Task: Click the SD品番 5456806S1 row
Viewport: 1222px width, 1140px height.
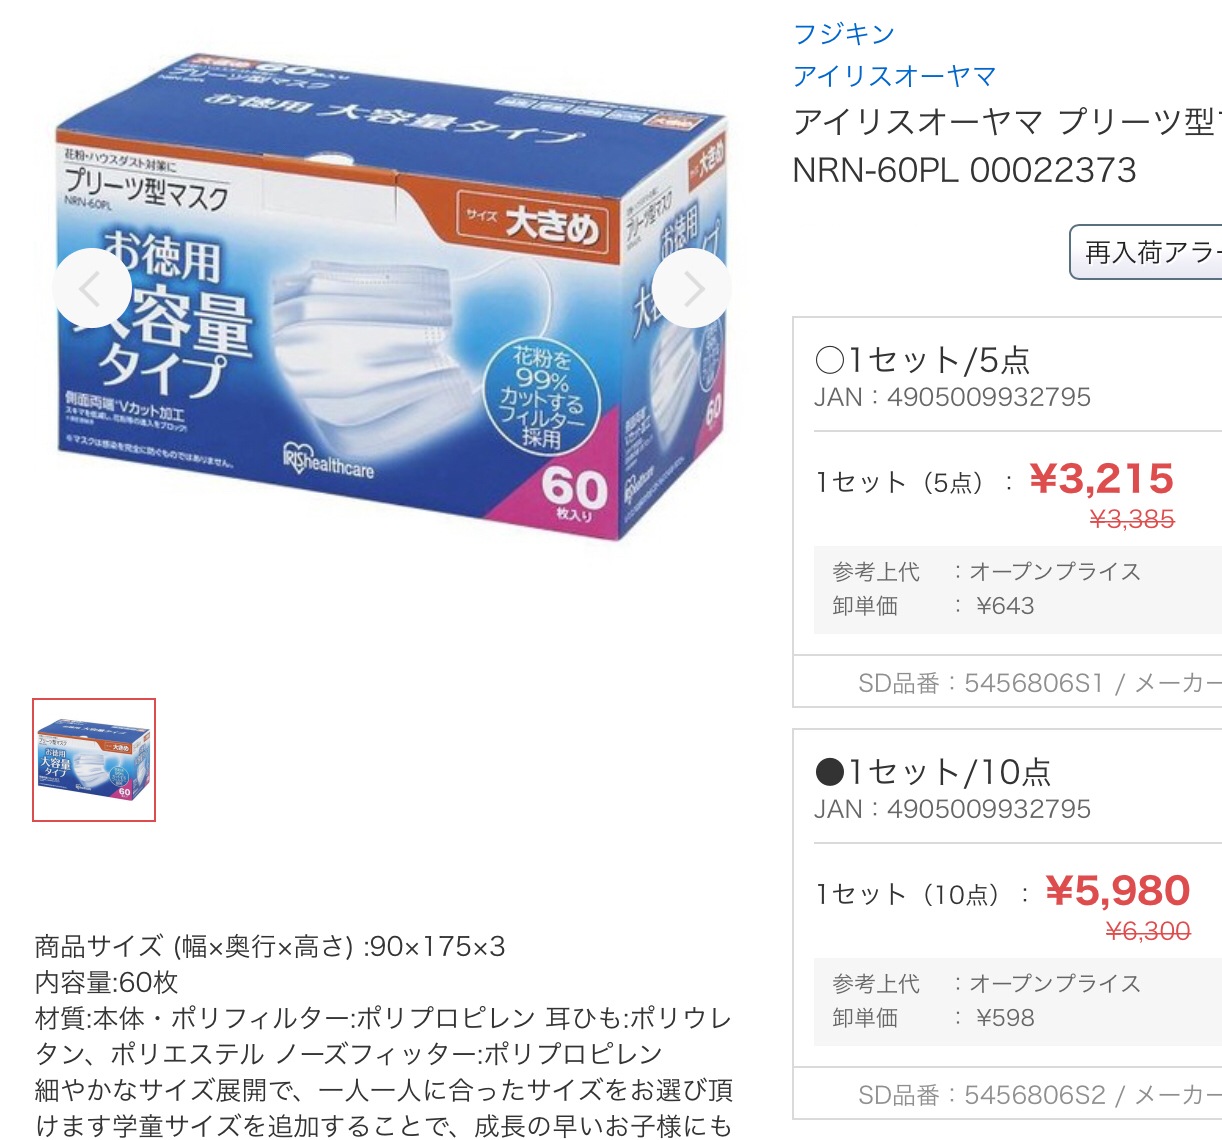Action: (1008, 682)
